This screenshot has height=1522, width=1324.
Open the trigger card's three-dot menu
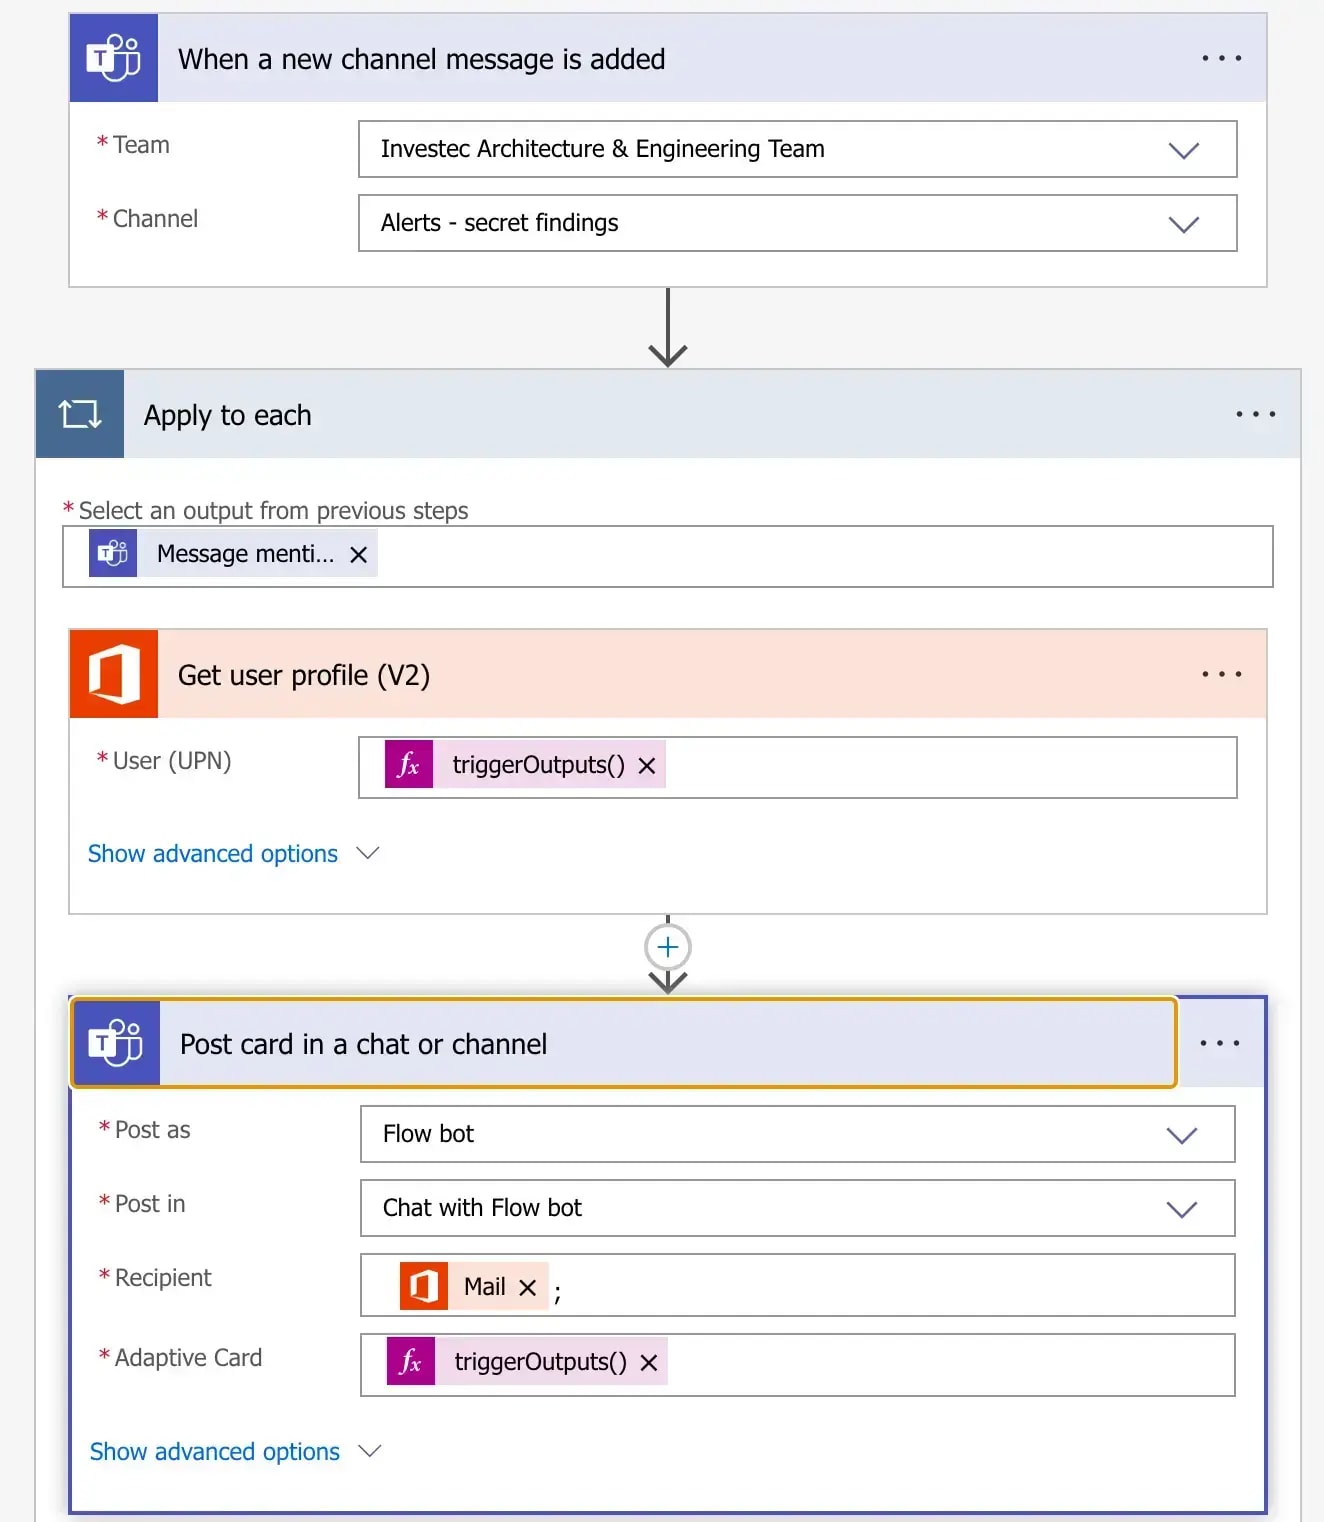pos(1221,59)
